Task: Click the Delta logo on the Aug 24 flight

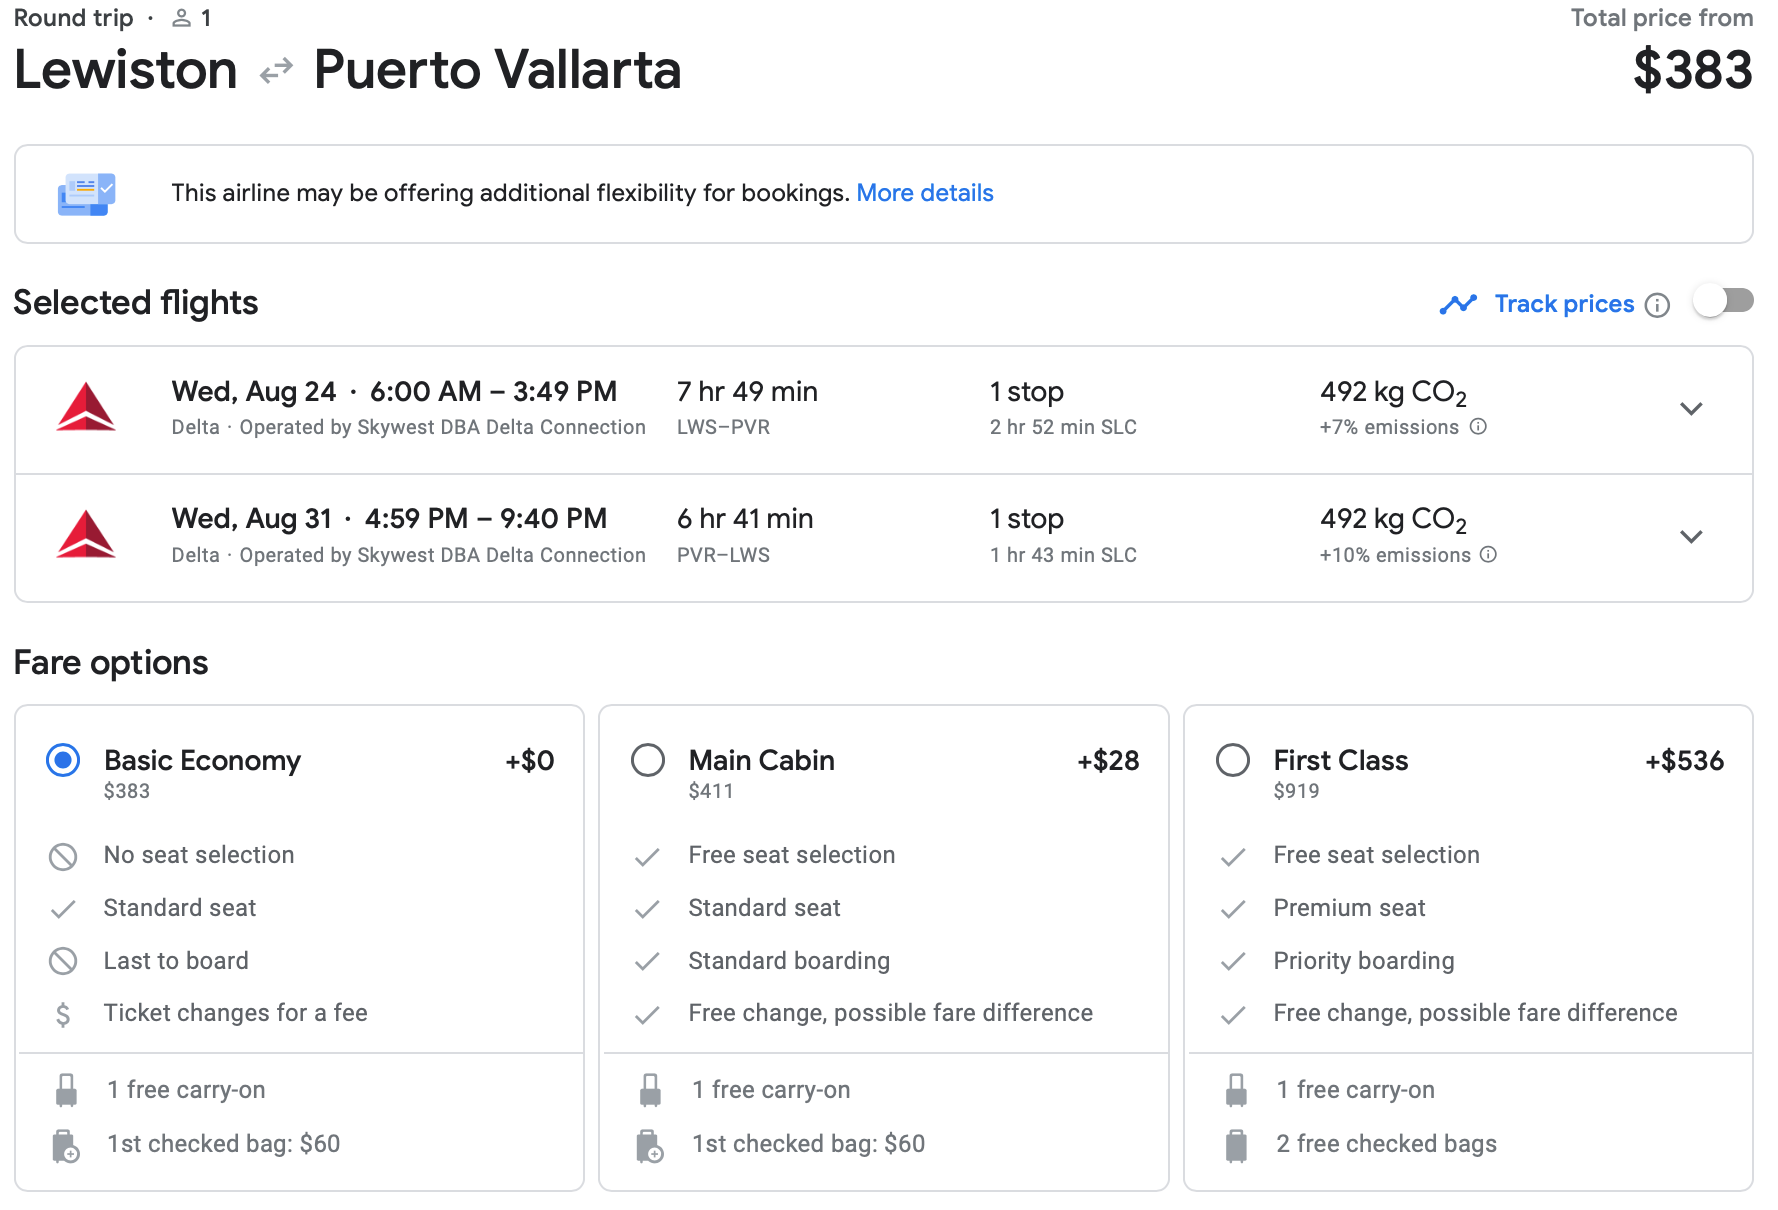Action: coord(86,407)
